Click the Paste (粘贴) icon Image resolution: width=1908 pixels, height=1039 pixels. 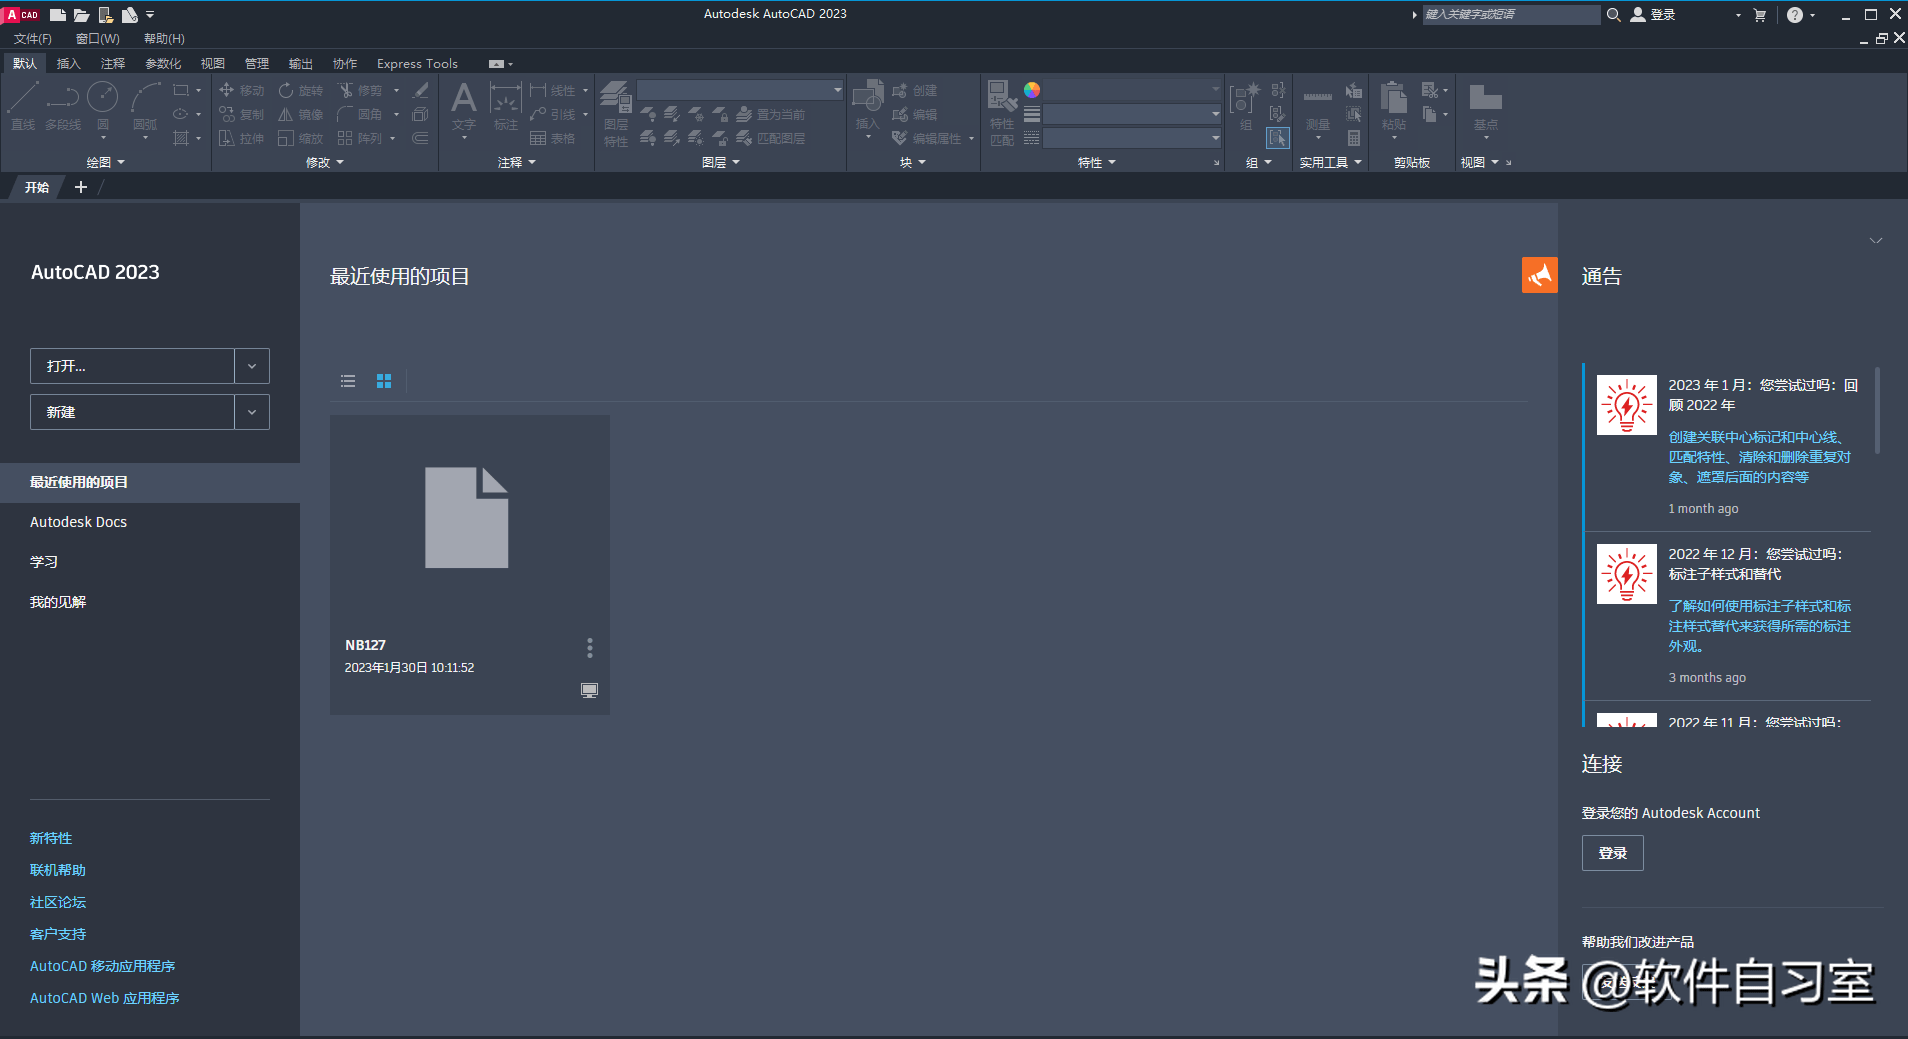click(x=1393, y=106)
